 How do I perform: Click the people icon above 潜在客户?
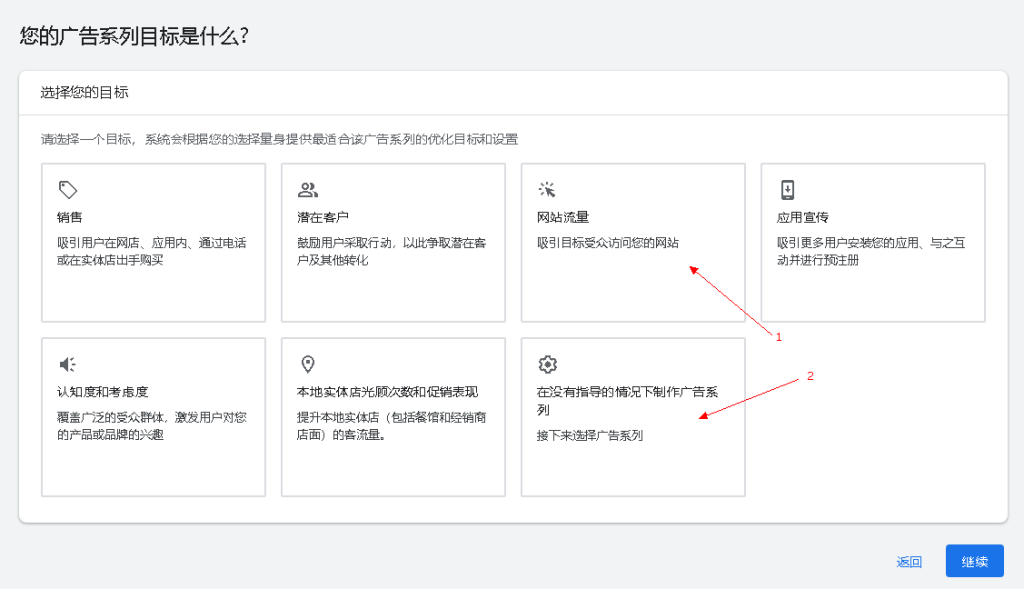click(307, 189)
